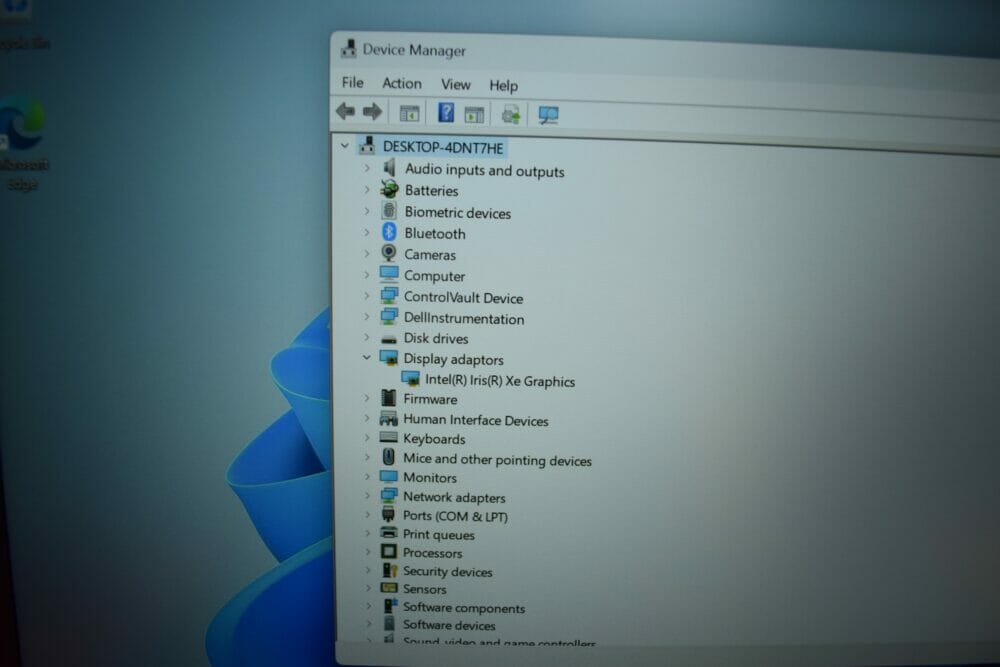Select the Human Interface Devices label
The width and height of the screenshot is (1000, 667).
point(476,420)
